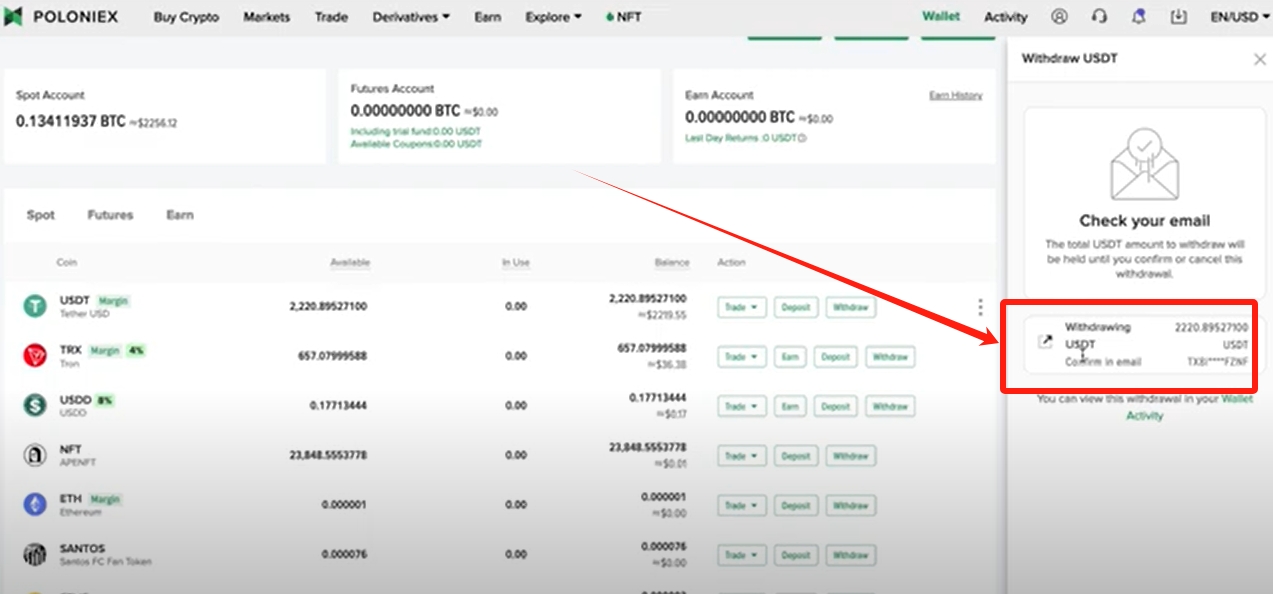Click the USDT Tether coin icon
Screen dimensions: 1273x594
pos(35,306)
